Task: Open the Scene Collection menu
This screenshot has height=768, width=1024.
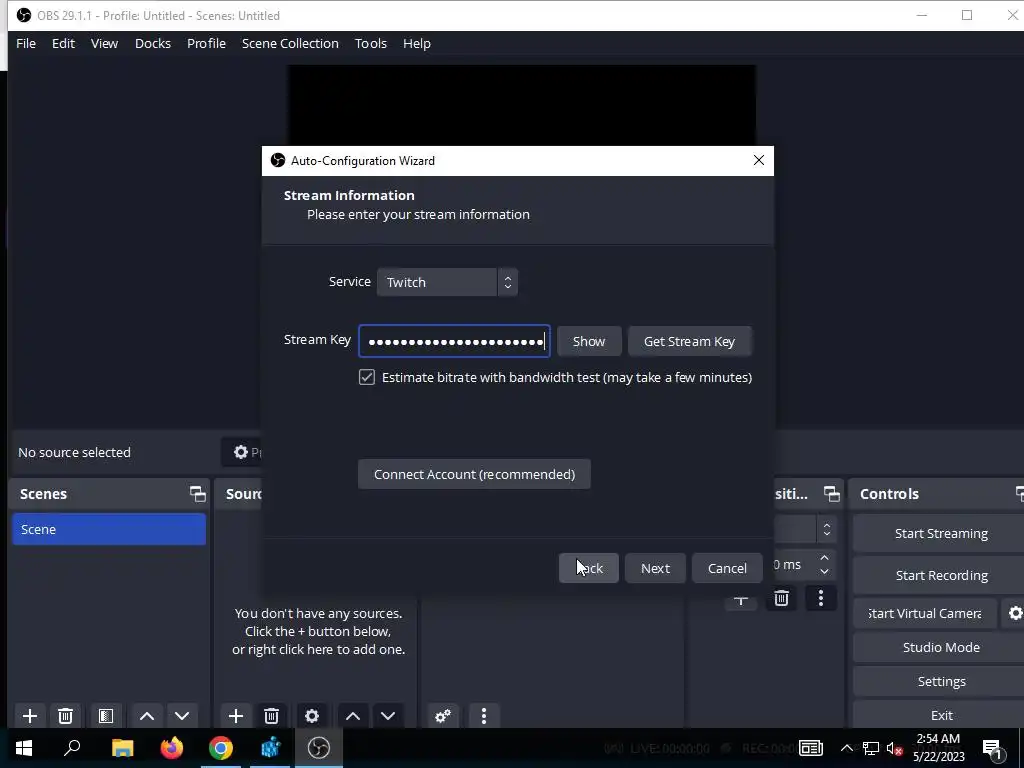Action: tap(290, 43)
